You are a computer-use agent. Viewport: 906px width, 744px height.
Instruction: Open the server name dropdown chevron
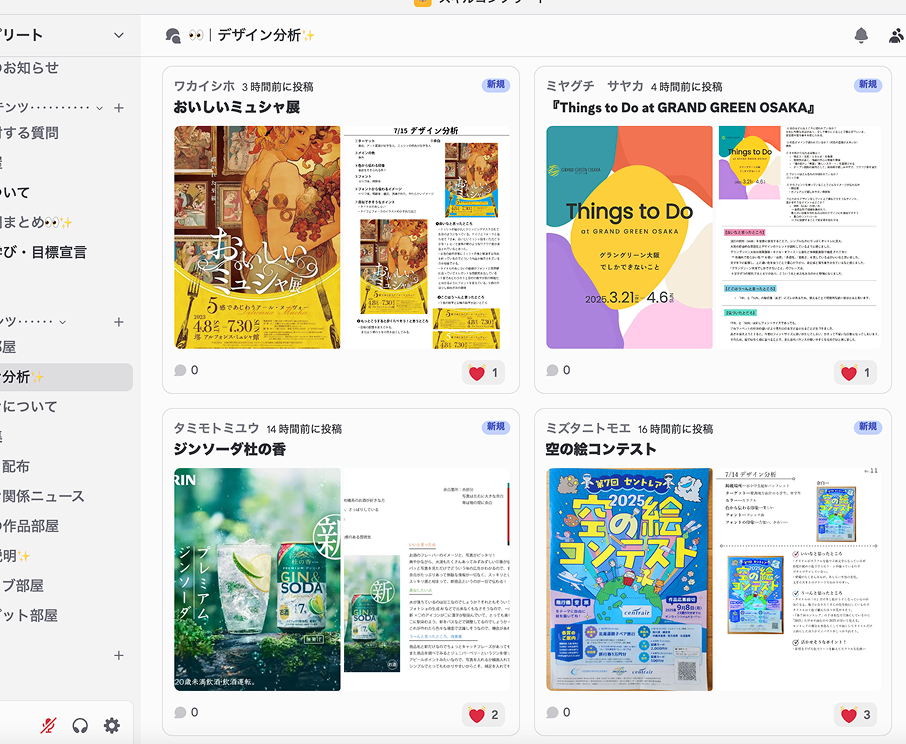click(119, 36)
